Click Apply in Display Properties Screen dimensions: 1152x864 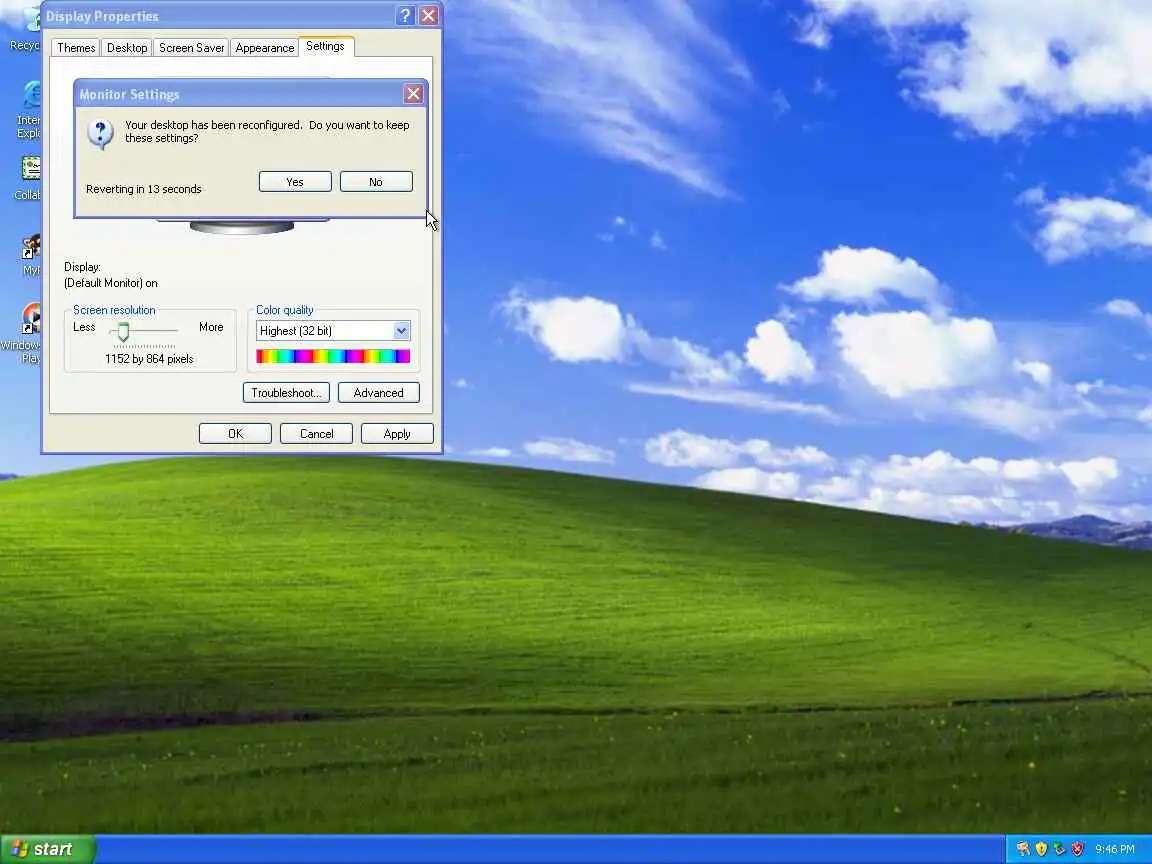(x=397, y=433)
